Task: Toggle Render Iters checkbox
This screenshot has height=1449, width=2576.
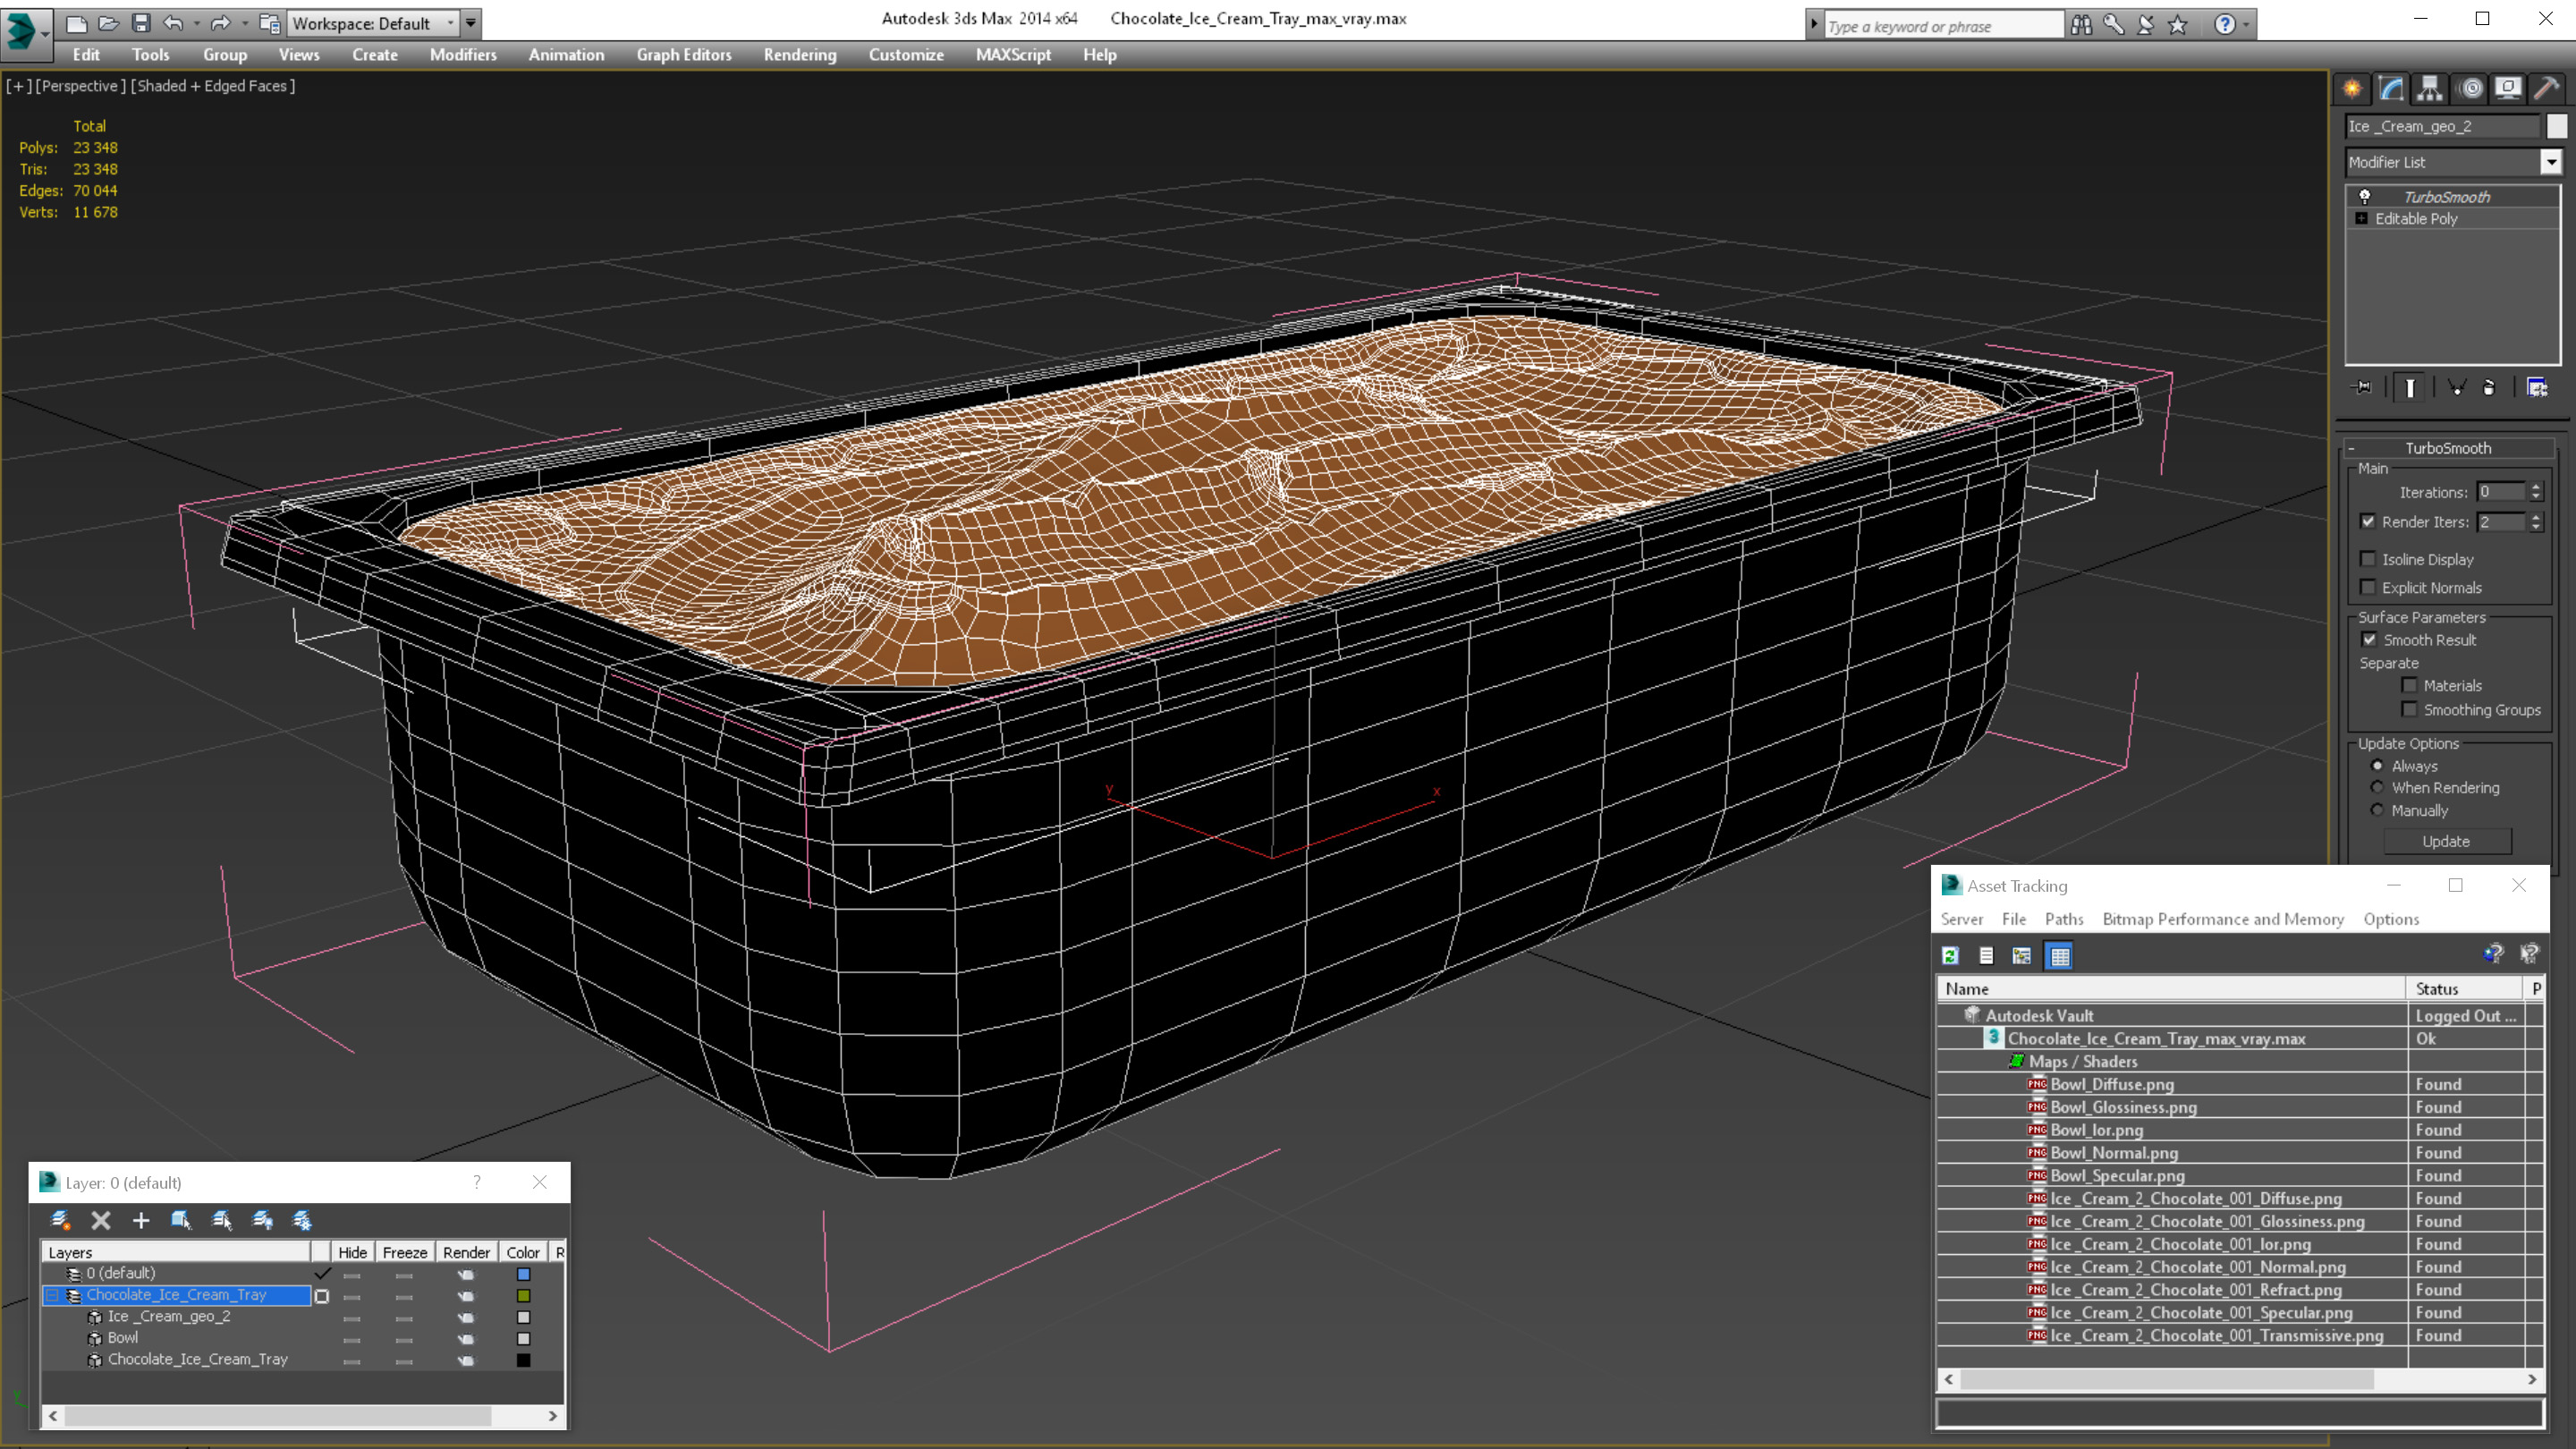Action: click(2368, 521)
